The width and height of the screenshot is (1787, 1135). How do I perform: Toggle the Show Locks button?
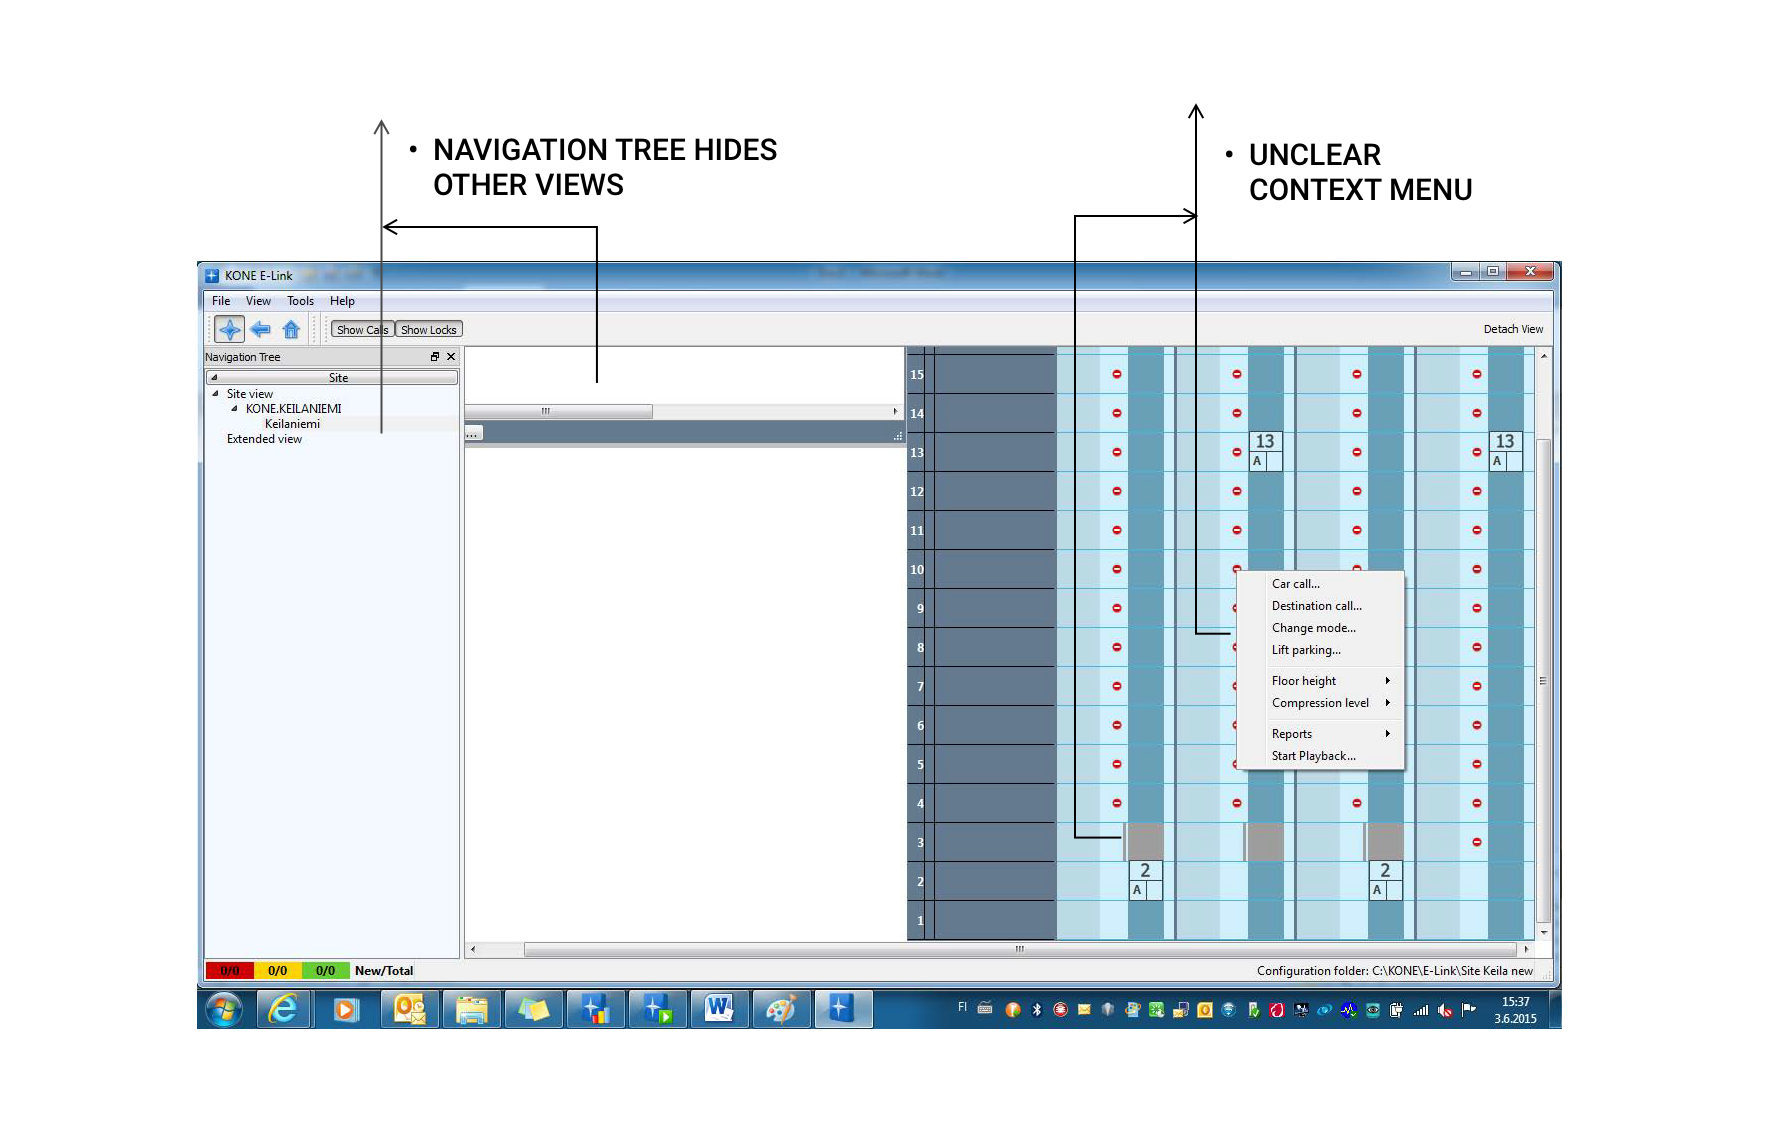coord(429,330)
